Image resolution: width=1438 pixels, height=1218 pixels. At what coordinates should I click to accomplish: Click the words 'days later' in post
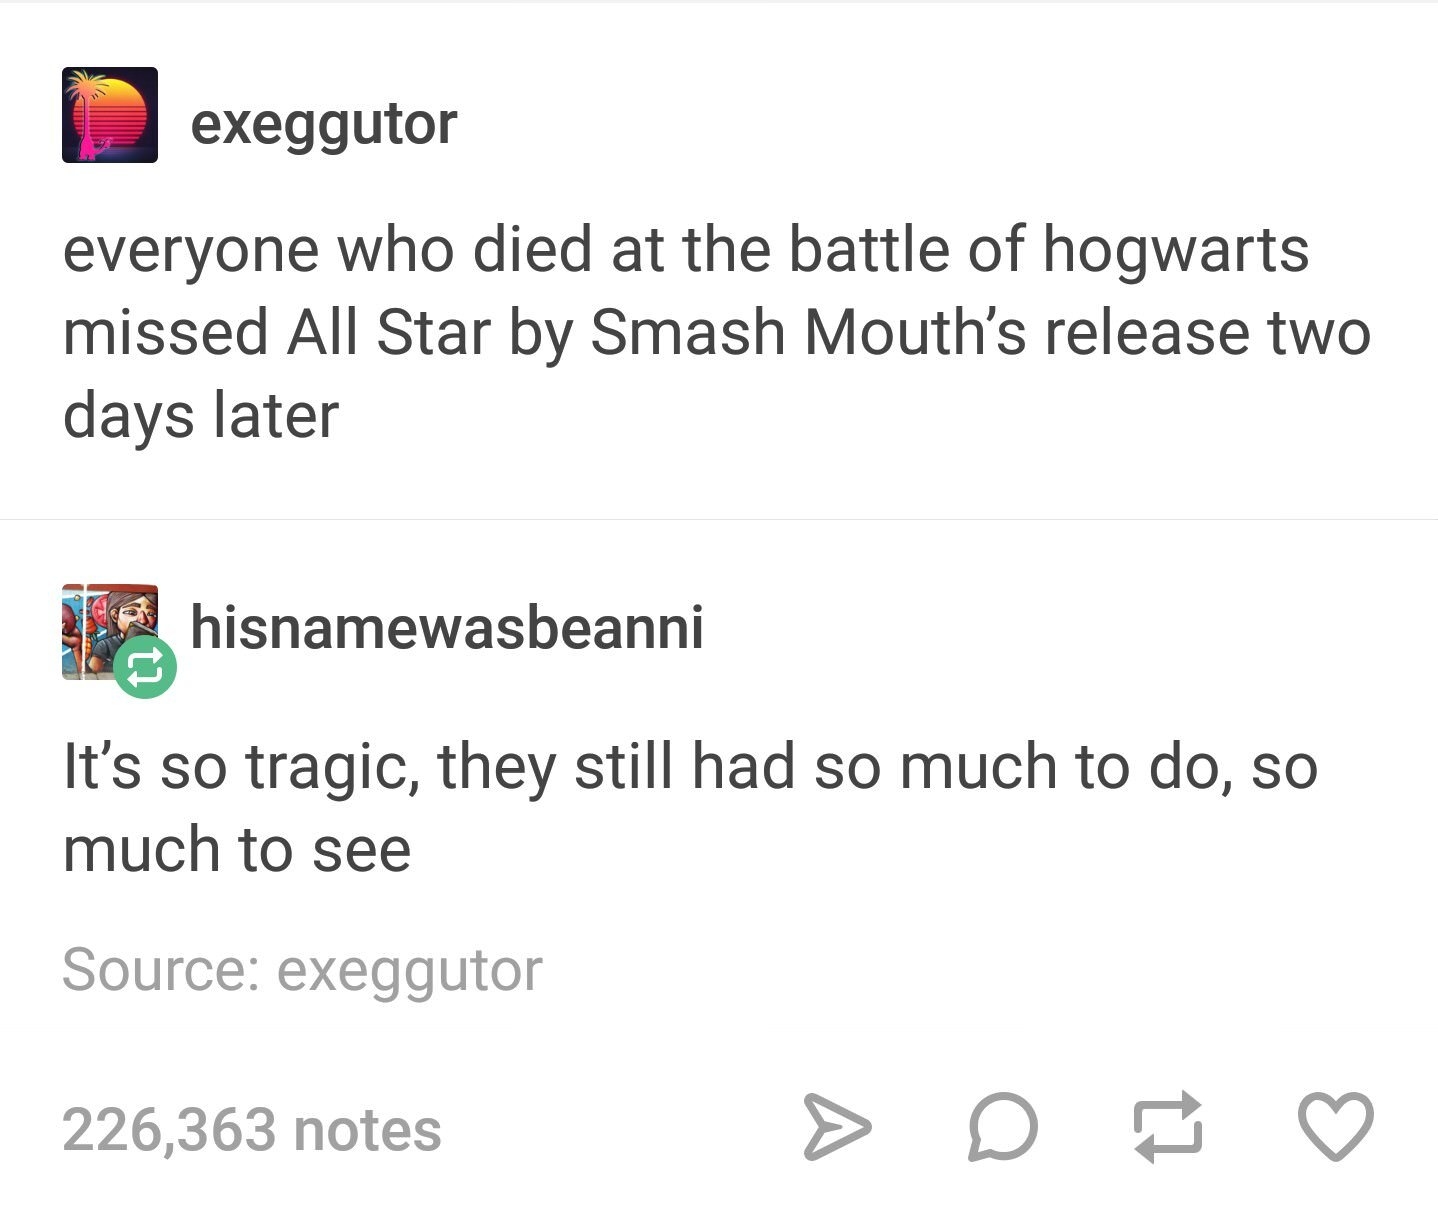[201, 416]
